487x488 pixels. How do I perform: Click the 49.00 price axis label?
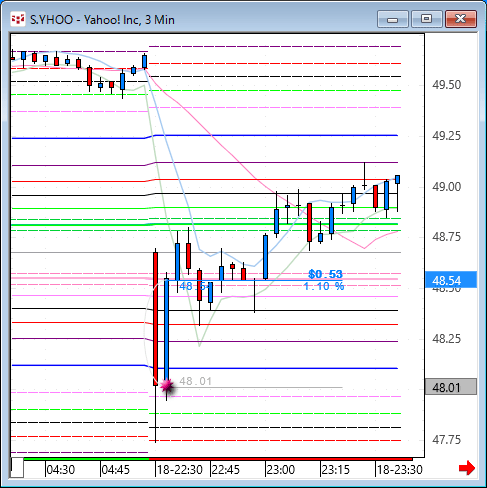[x=446, y=187]
